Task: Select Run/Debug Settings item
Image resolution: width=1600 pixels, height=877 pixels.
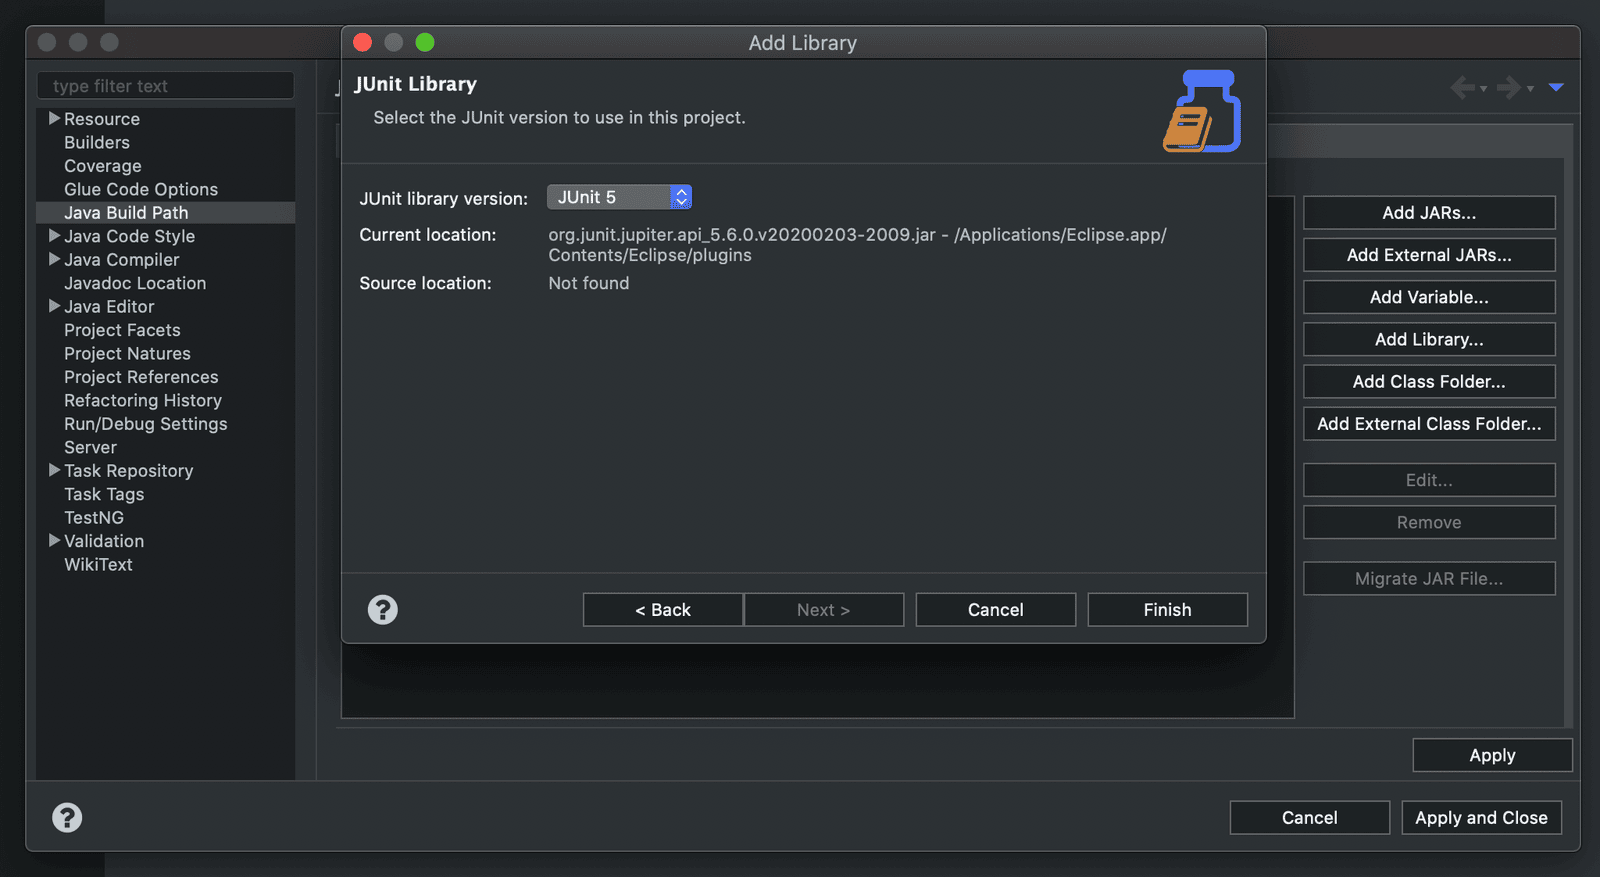Action: coord(146,424)
